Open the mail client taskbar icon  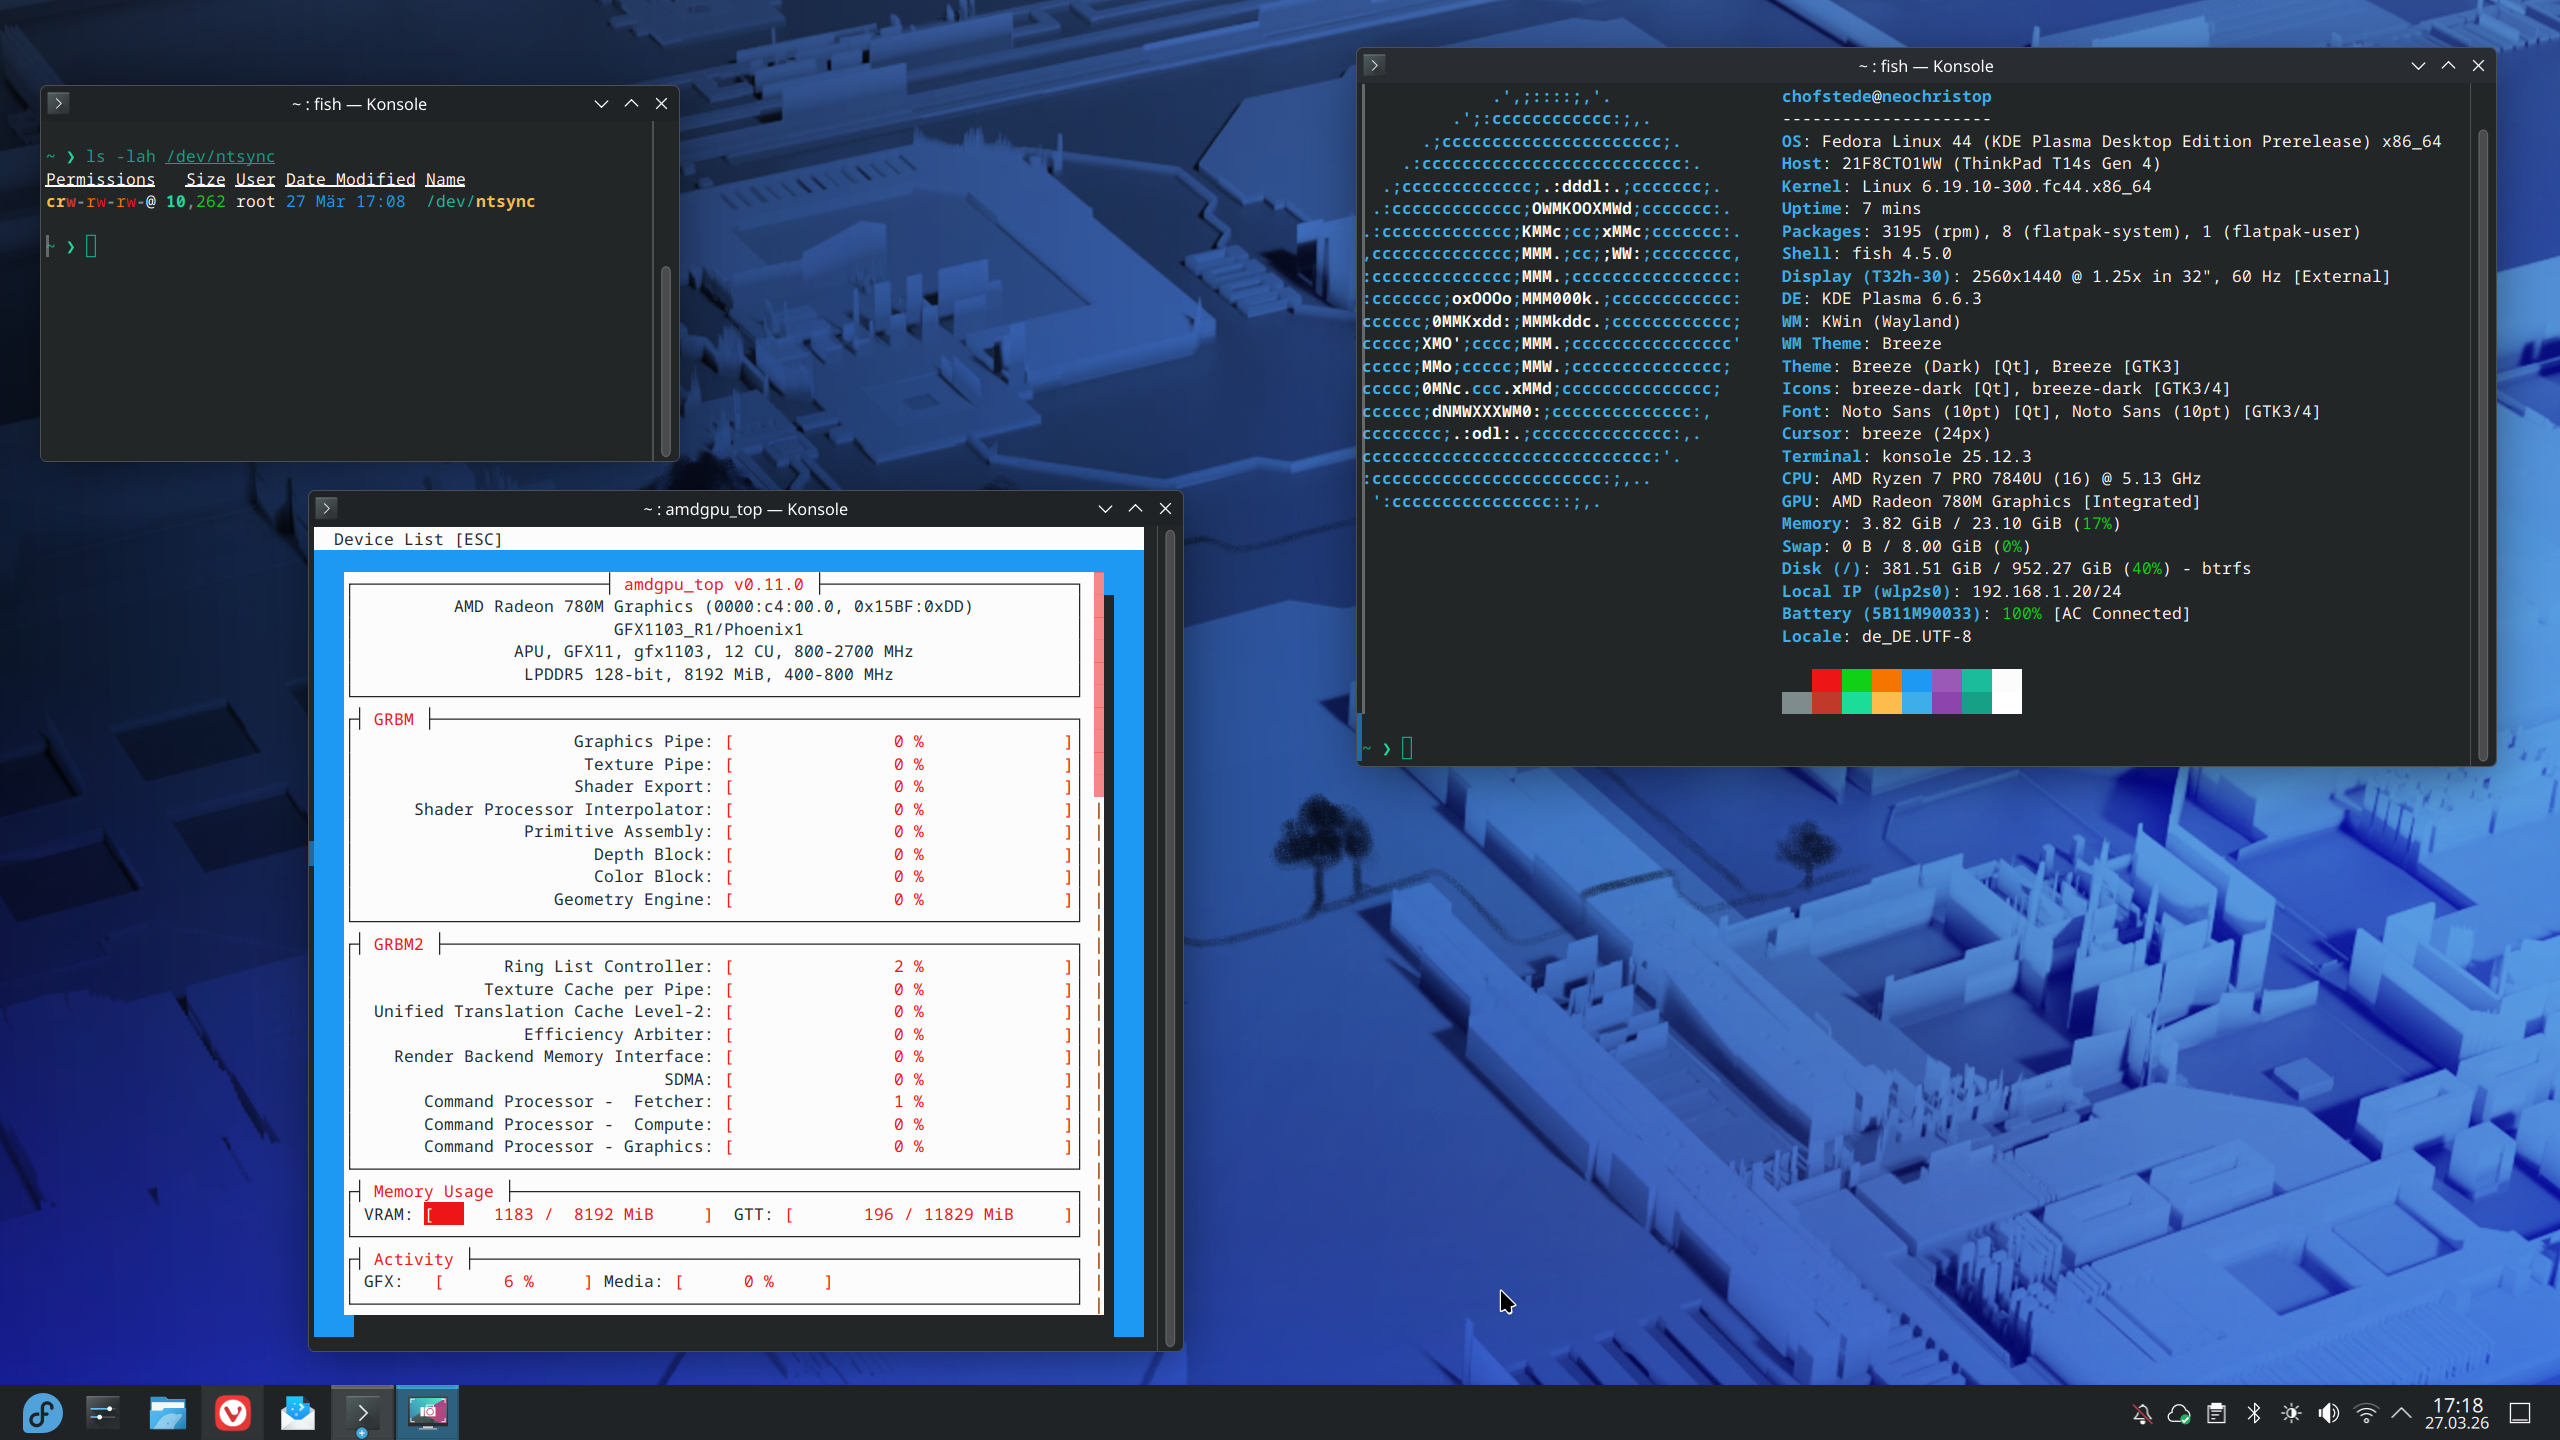[297, 1412]
